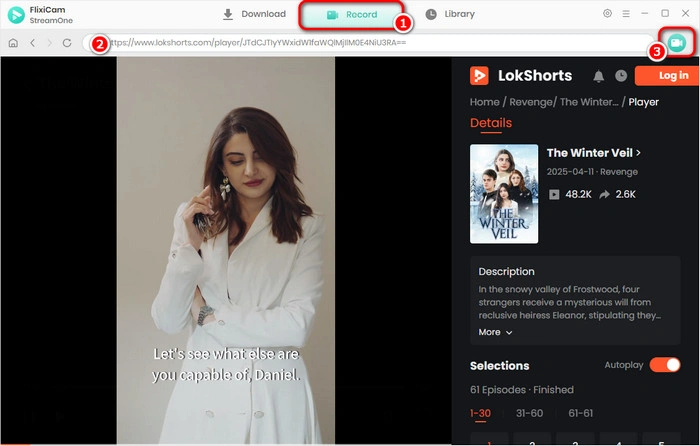Viewport: 700px width, 446px height.
Task: Reload the page with refresh icon
Action: pos(67,44)
